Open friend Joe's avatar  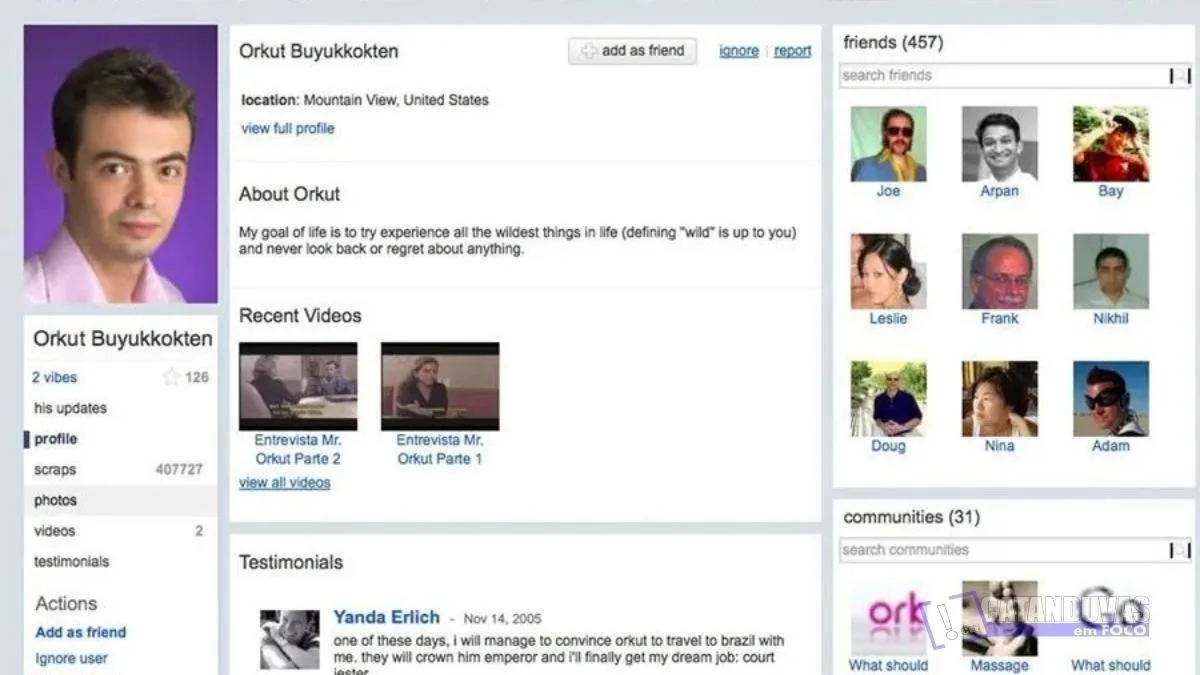889,144
